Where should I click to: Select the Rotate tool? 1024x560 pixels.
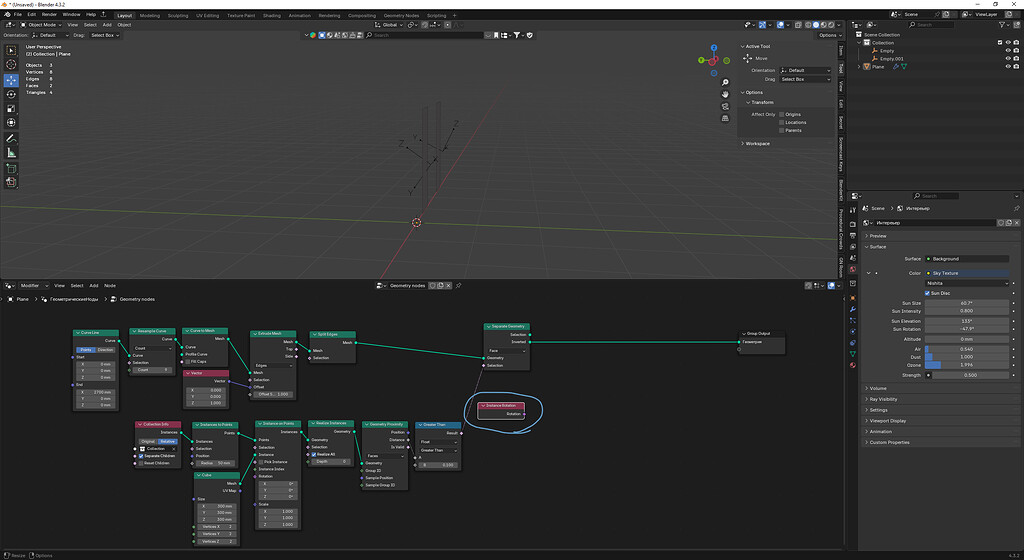coord(11,94)
